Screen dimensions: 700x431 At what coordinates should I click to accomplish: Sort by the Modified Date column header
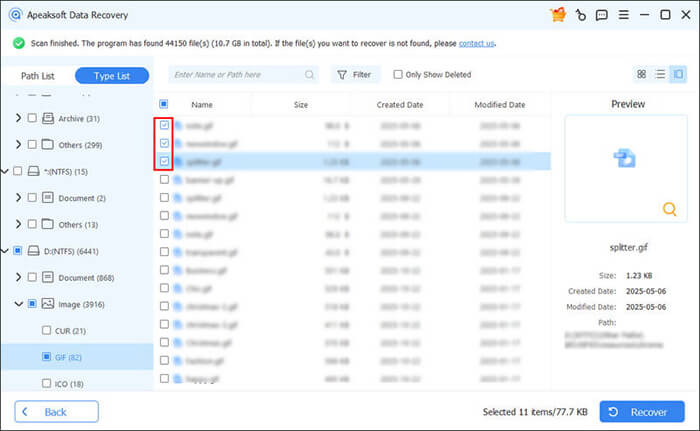[x=500, y=105]
